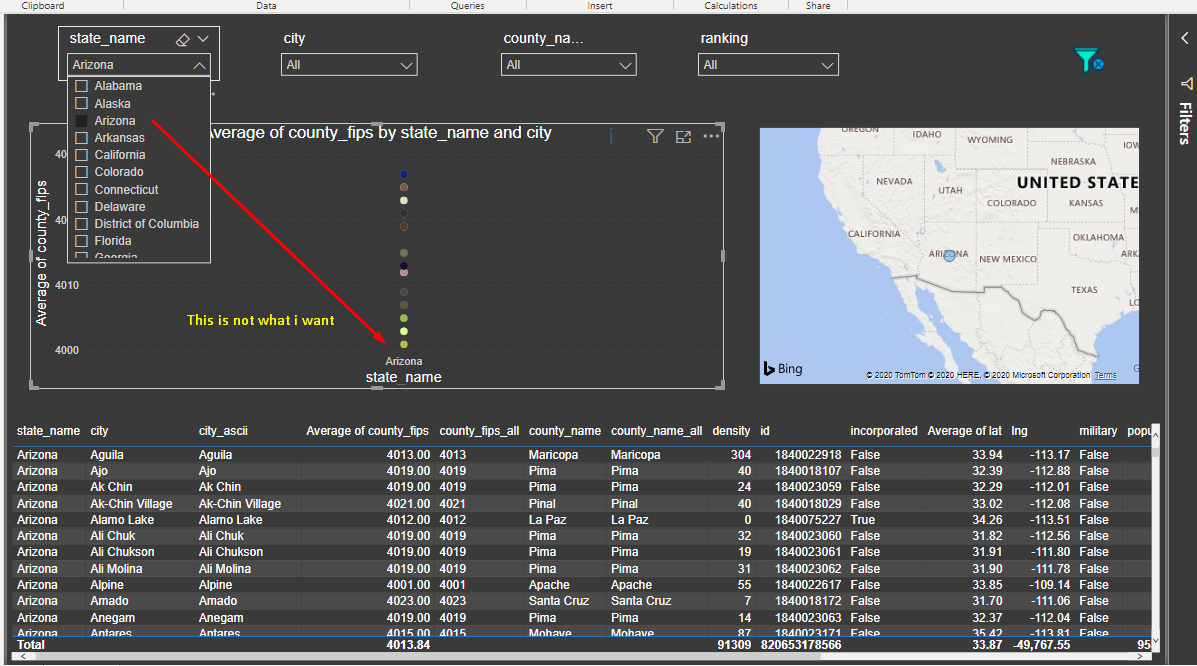Select the Arizona bubble on the map
Screen dimensions: 1197x666
tap(949, 257)
